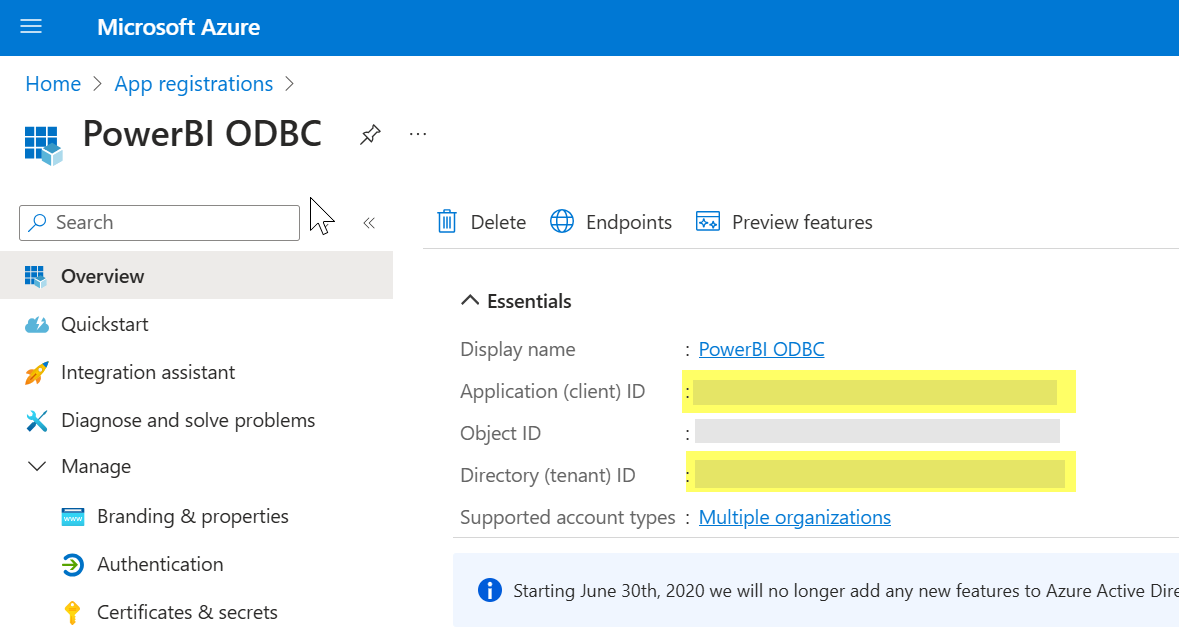The height and width of the screenshot is (628, 1179).
Task: Click the Preview features button label
Action: coord(802,223)
